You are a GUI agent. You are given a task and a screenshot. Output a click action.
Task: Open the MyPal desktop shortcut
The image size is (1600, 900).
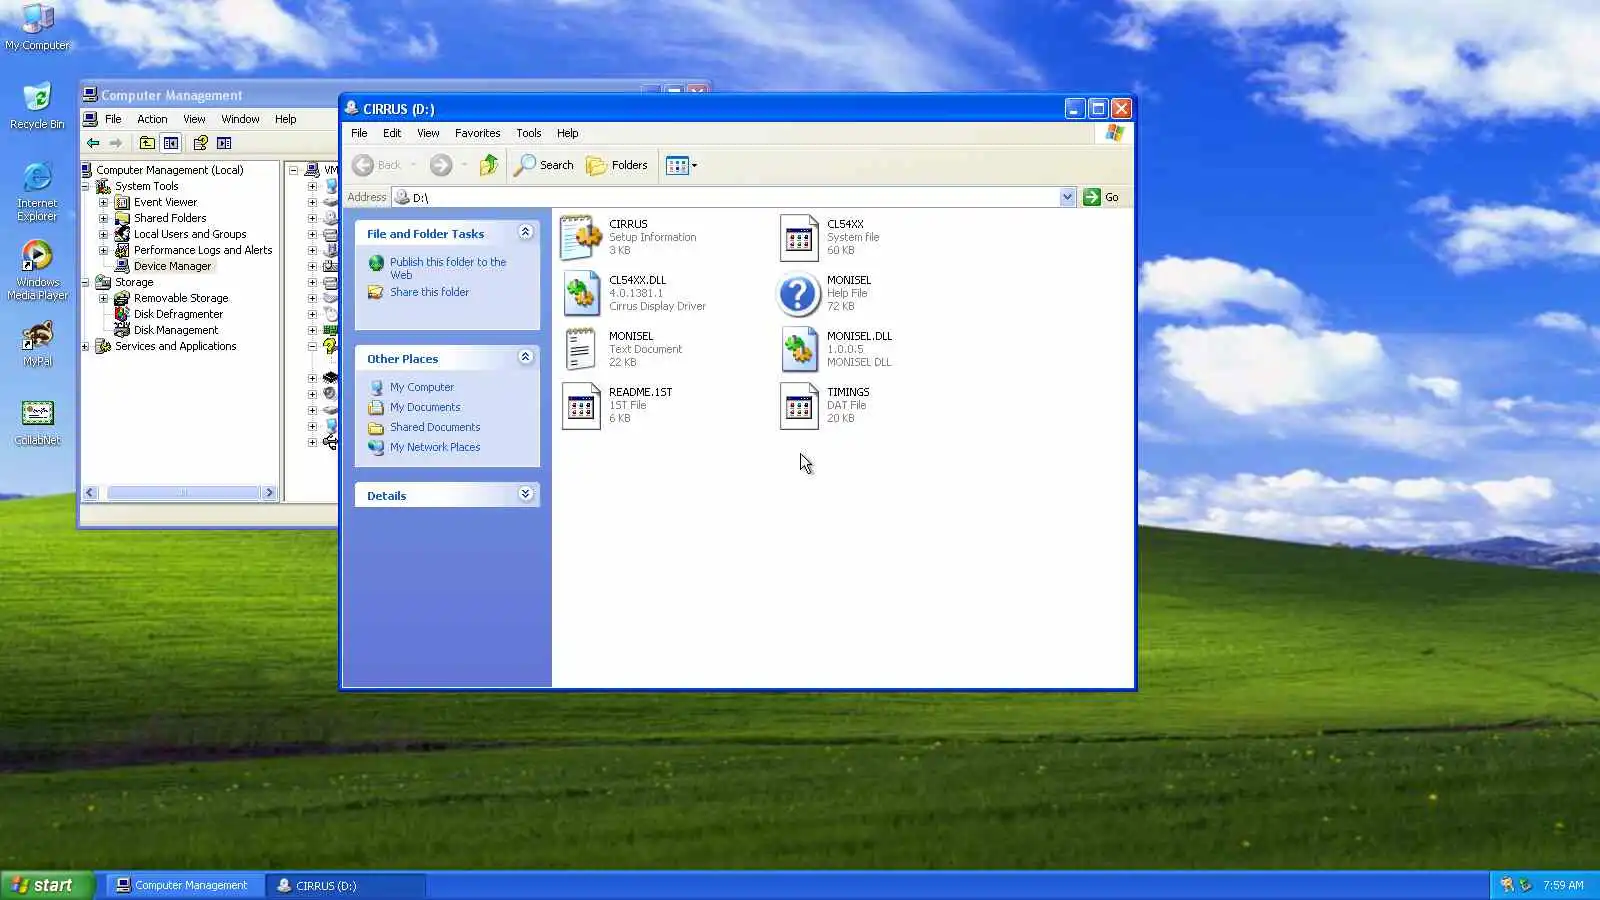point(37,343)
